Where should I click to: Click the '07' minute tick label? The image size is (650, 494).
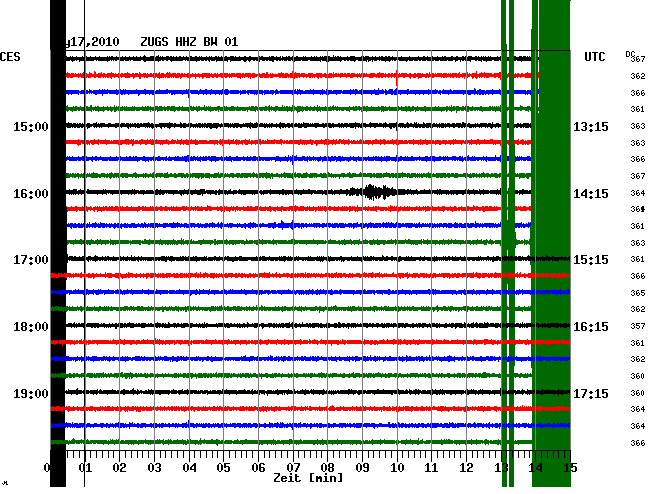pos(293,467)
